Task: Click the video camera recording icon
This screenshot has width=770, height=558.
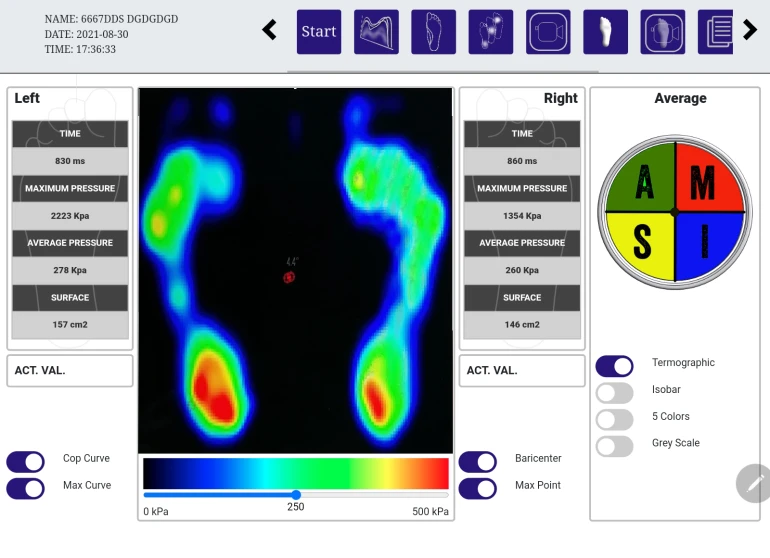Action: pyautogui.click(x=548, y=32)
